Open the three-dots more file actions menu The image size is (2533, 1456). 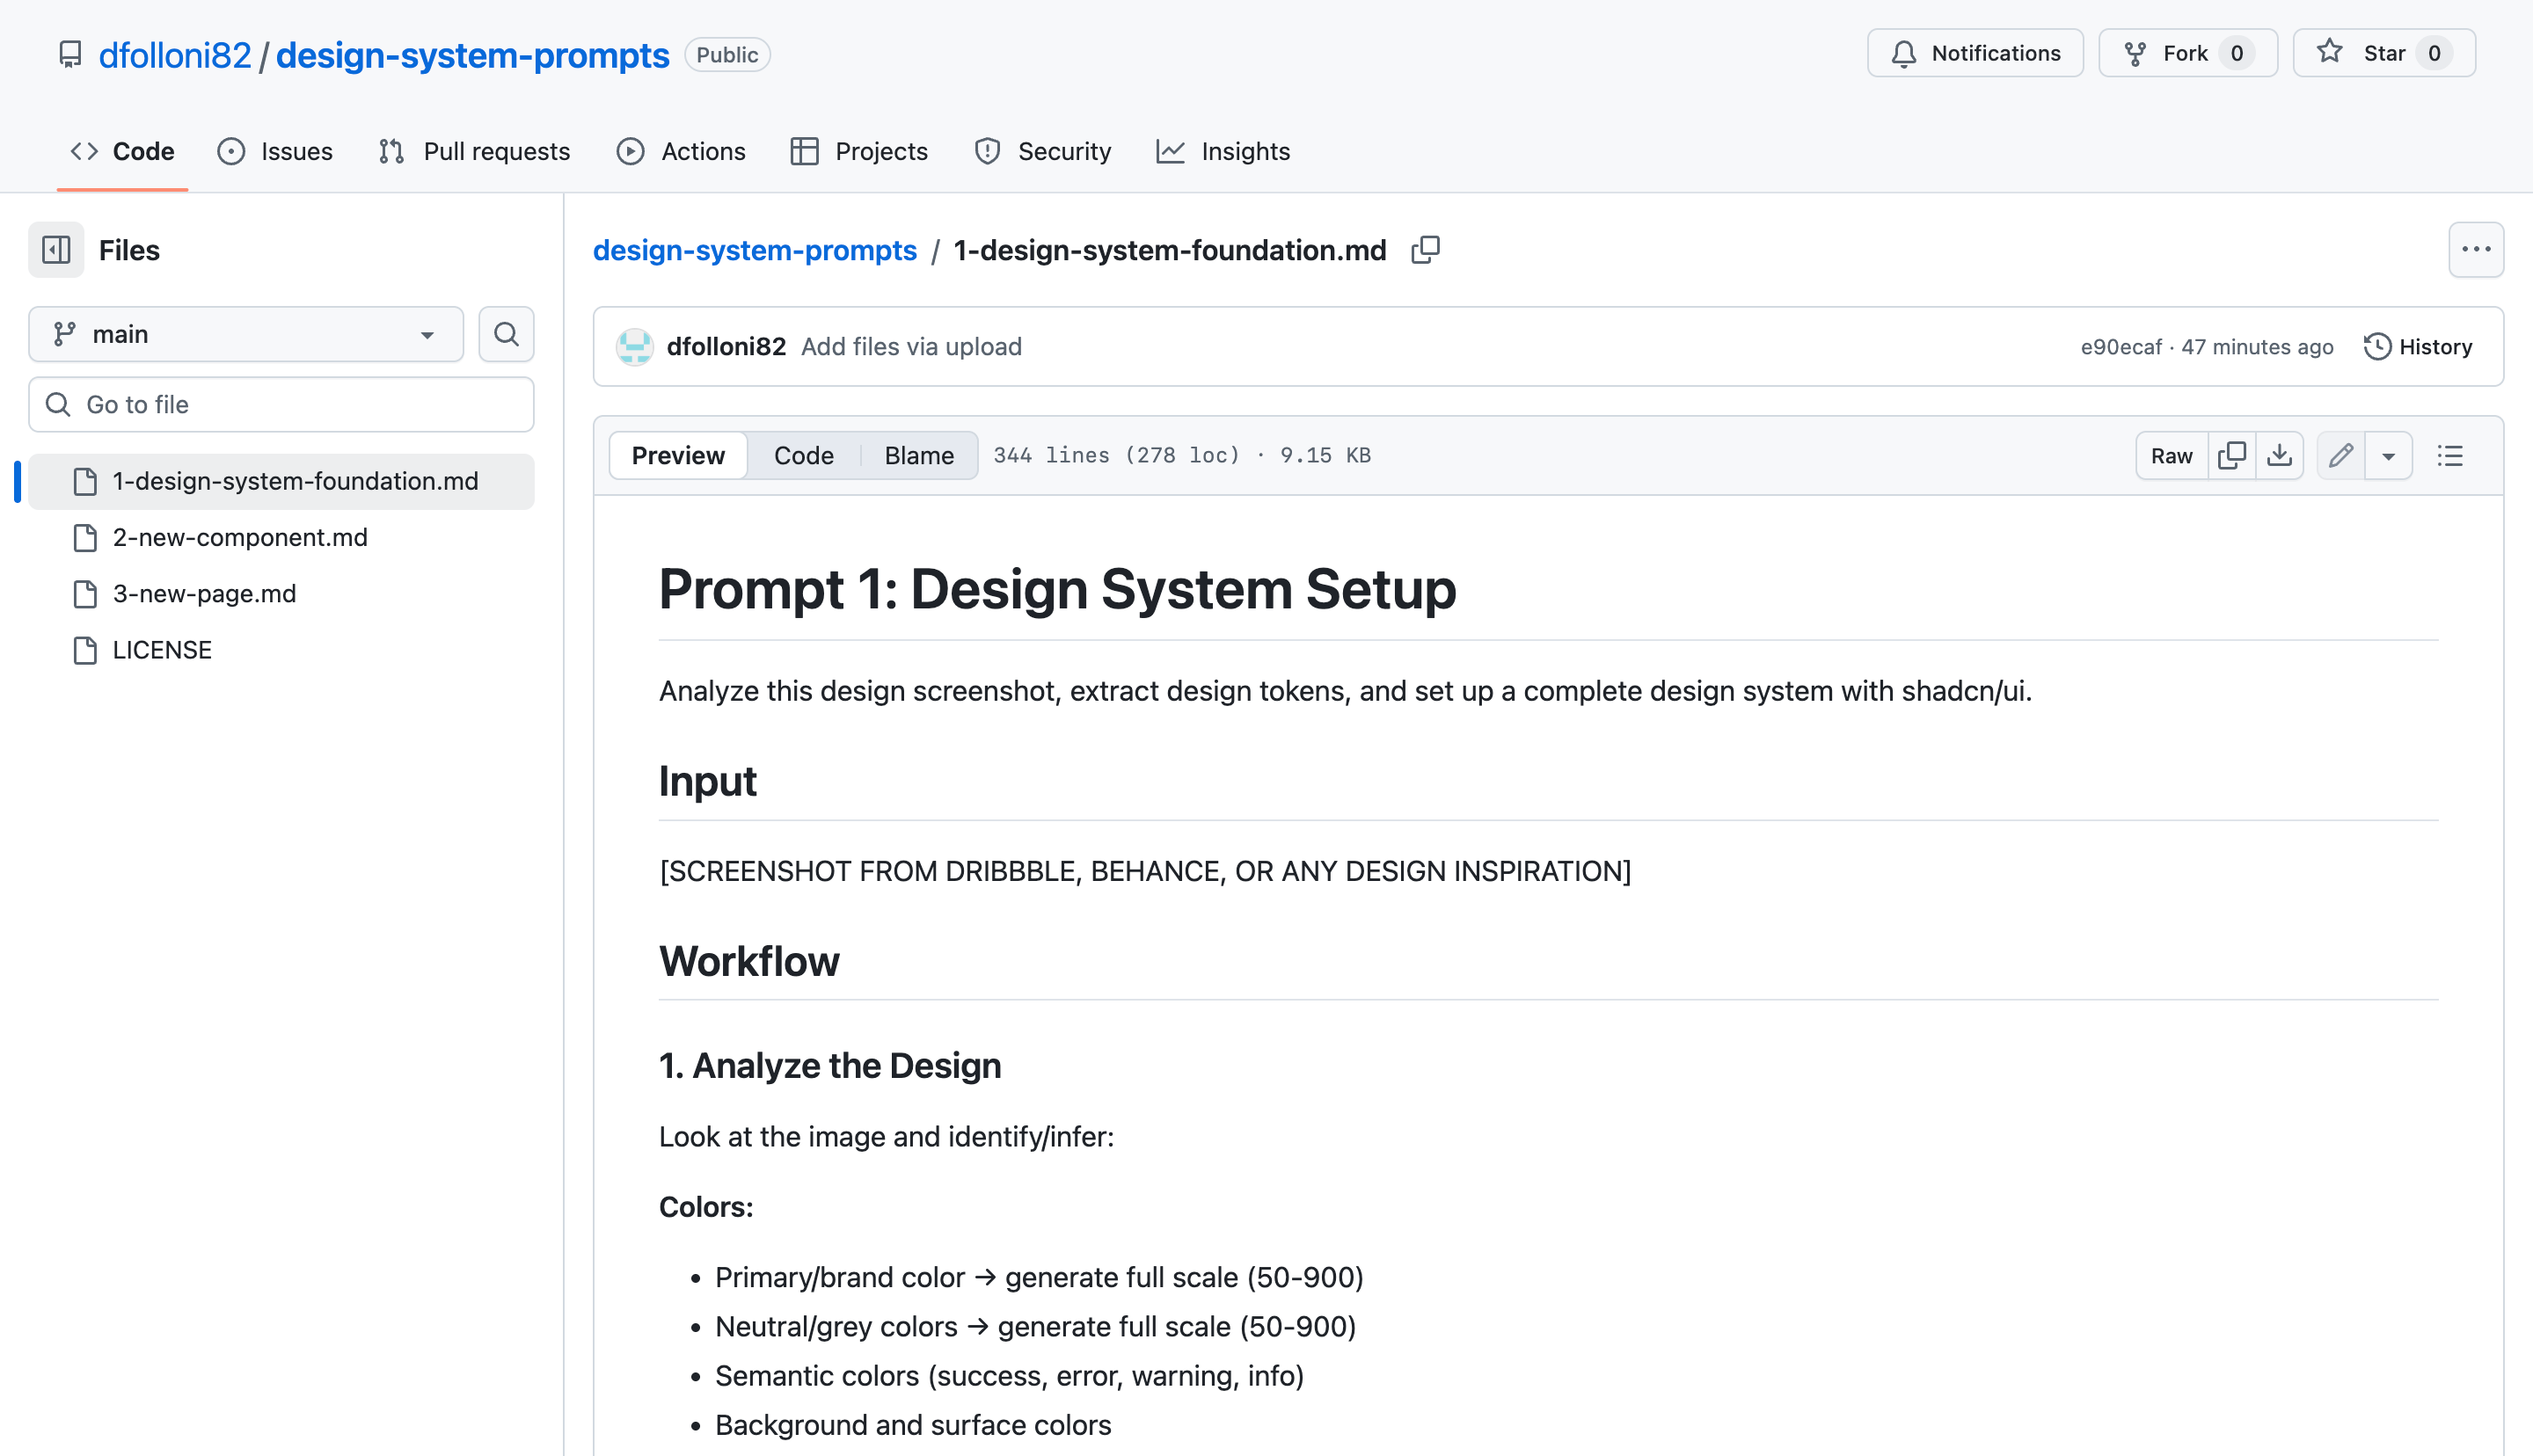coord(2475,250)
